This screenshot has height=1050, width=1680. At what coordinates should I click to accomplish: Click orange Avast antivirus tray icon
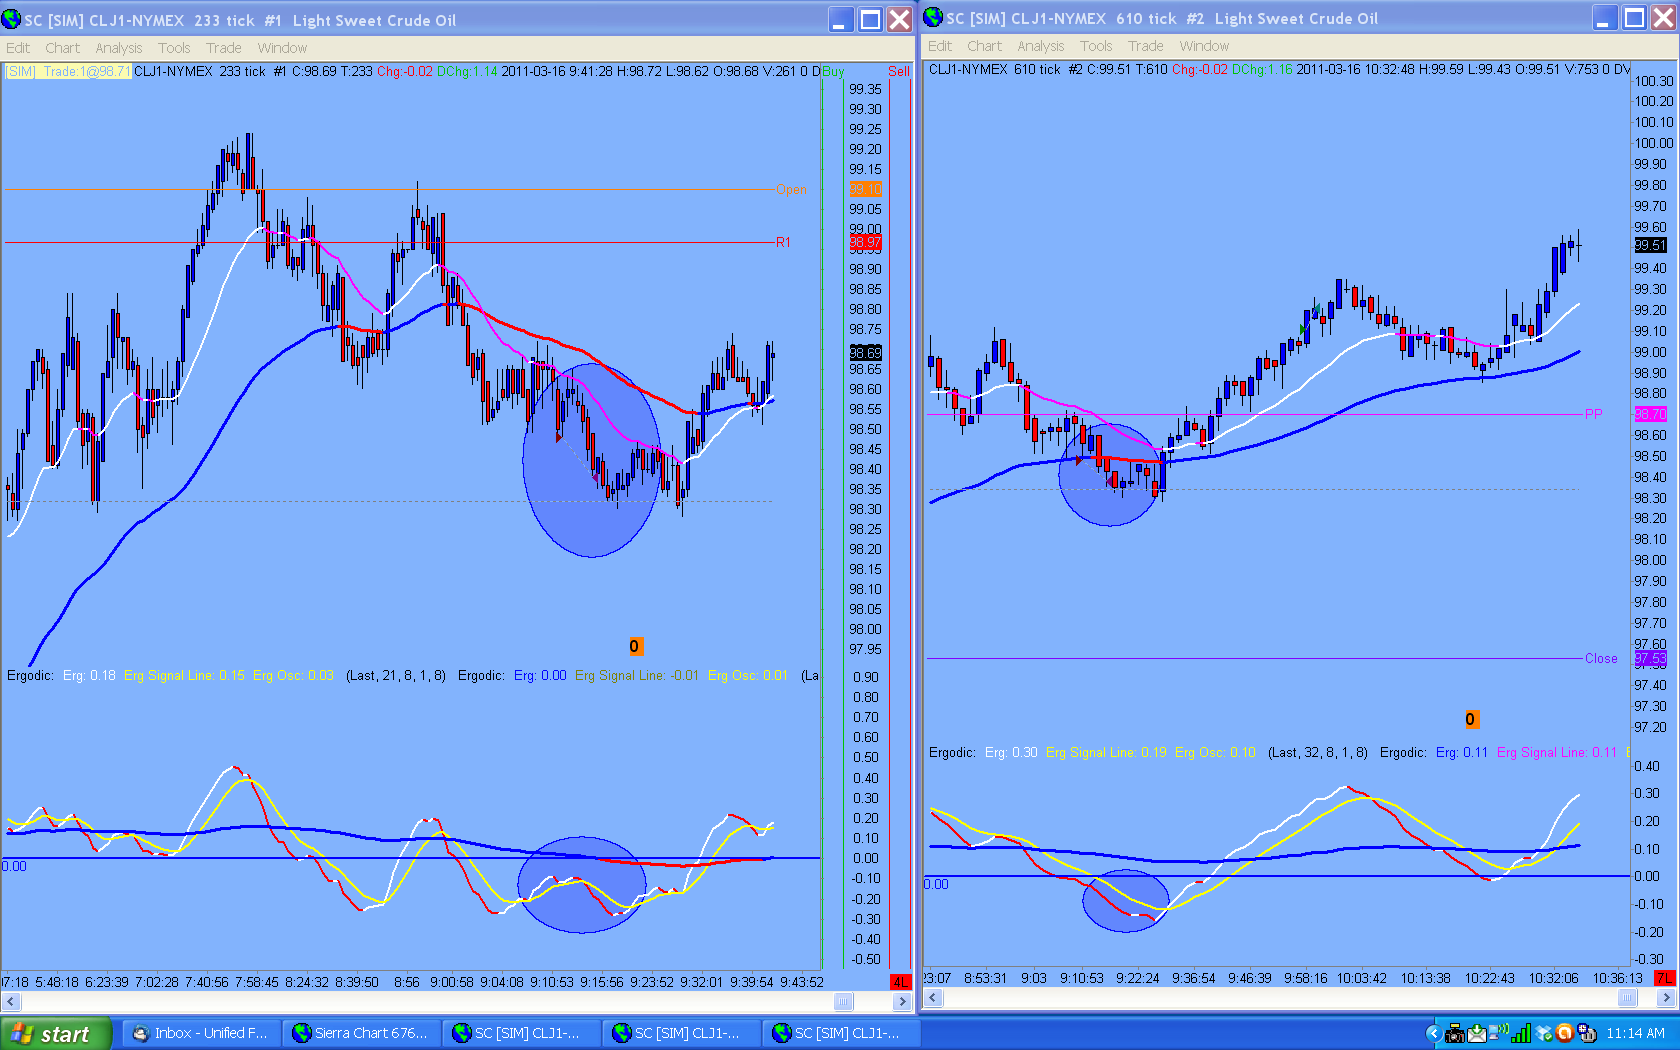(1565, 1033)
